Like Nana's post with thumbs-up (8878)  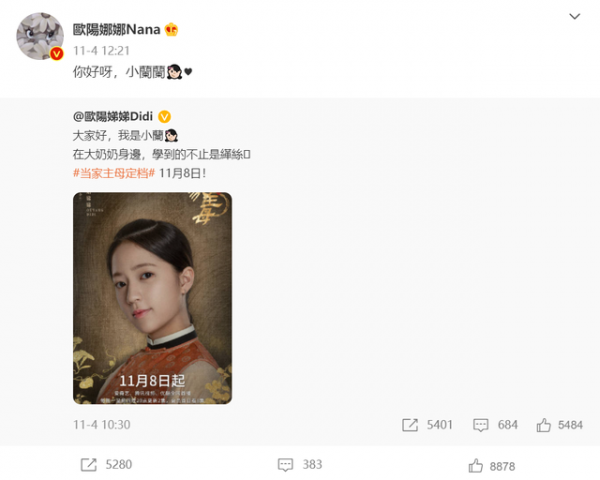coord(475,466)
